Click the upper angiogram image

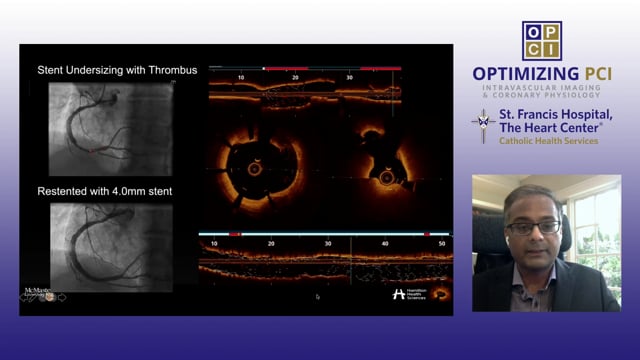[111, 129]
